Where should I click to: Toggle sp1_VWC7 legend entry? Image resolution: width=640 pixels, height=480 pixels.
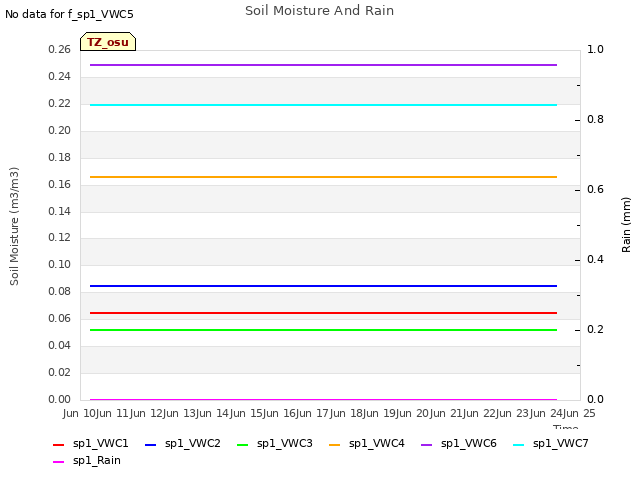click(x=551, y=444)
